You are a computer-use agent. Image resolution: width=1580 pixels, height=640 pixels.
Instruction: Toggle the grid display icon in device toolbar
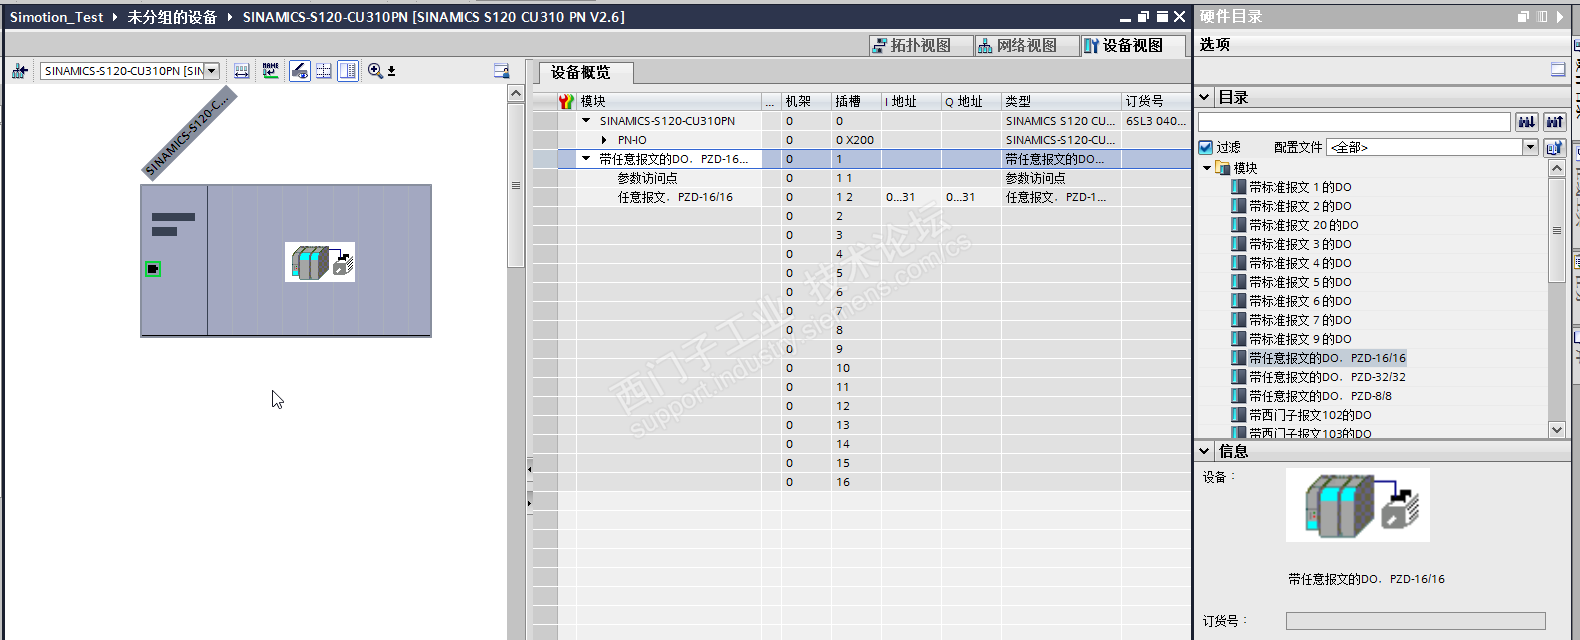click(x=324, y=71)
